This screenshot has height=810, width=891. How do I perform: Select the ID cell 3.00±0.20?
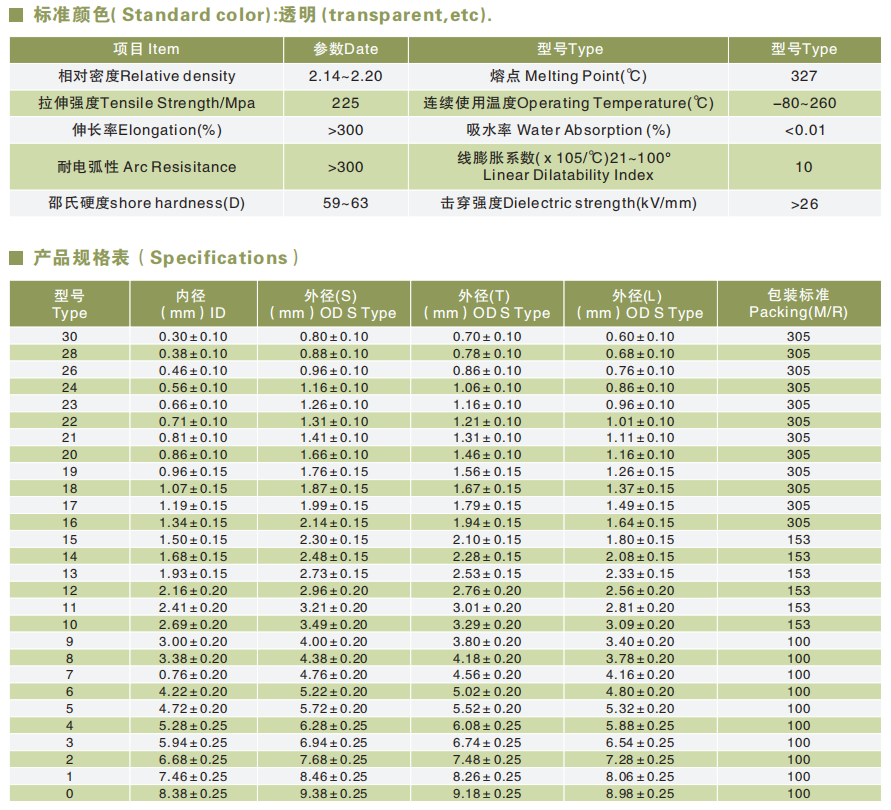[193, 642]
